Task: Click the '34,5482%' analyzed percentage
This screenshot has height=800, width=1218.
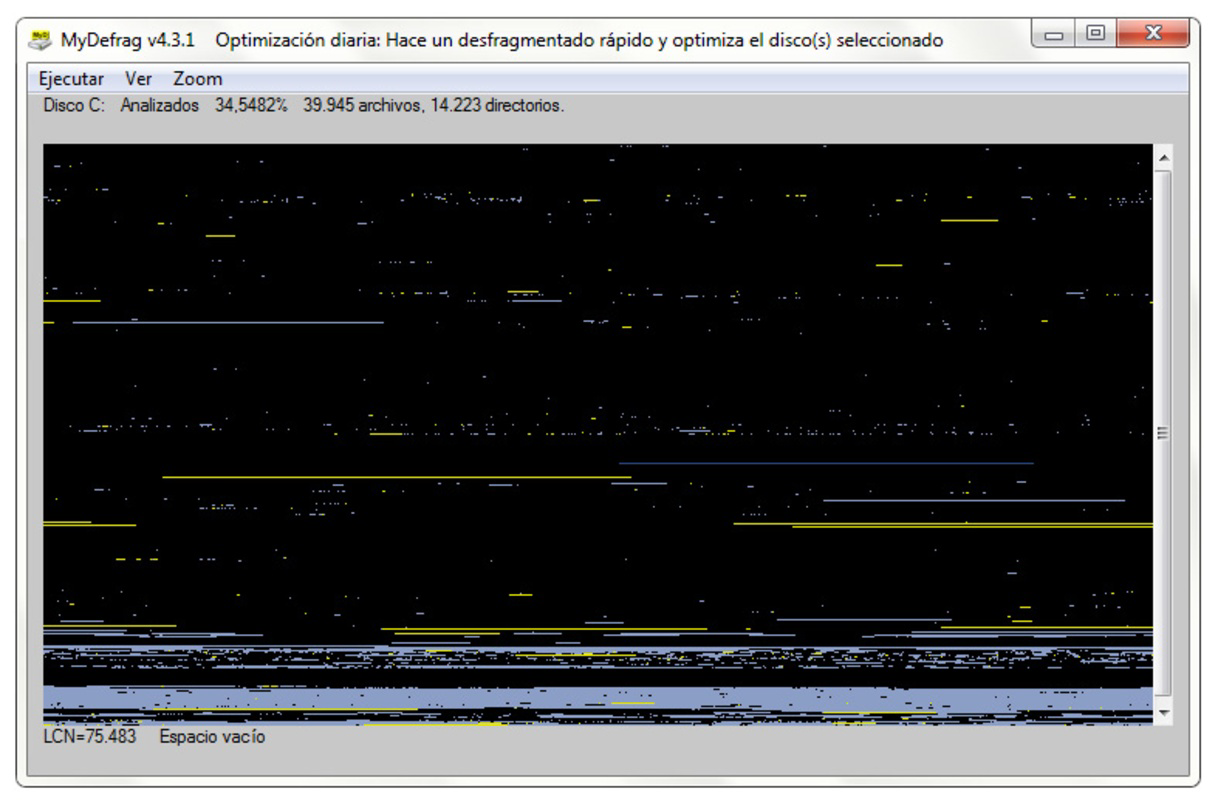Action: click(251, 105)
